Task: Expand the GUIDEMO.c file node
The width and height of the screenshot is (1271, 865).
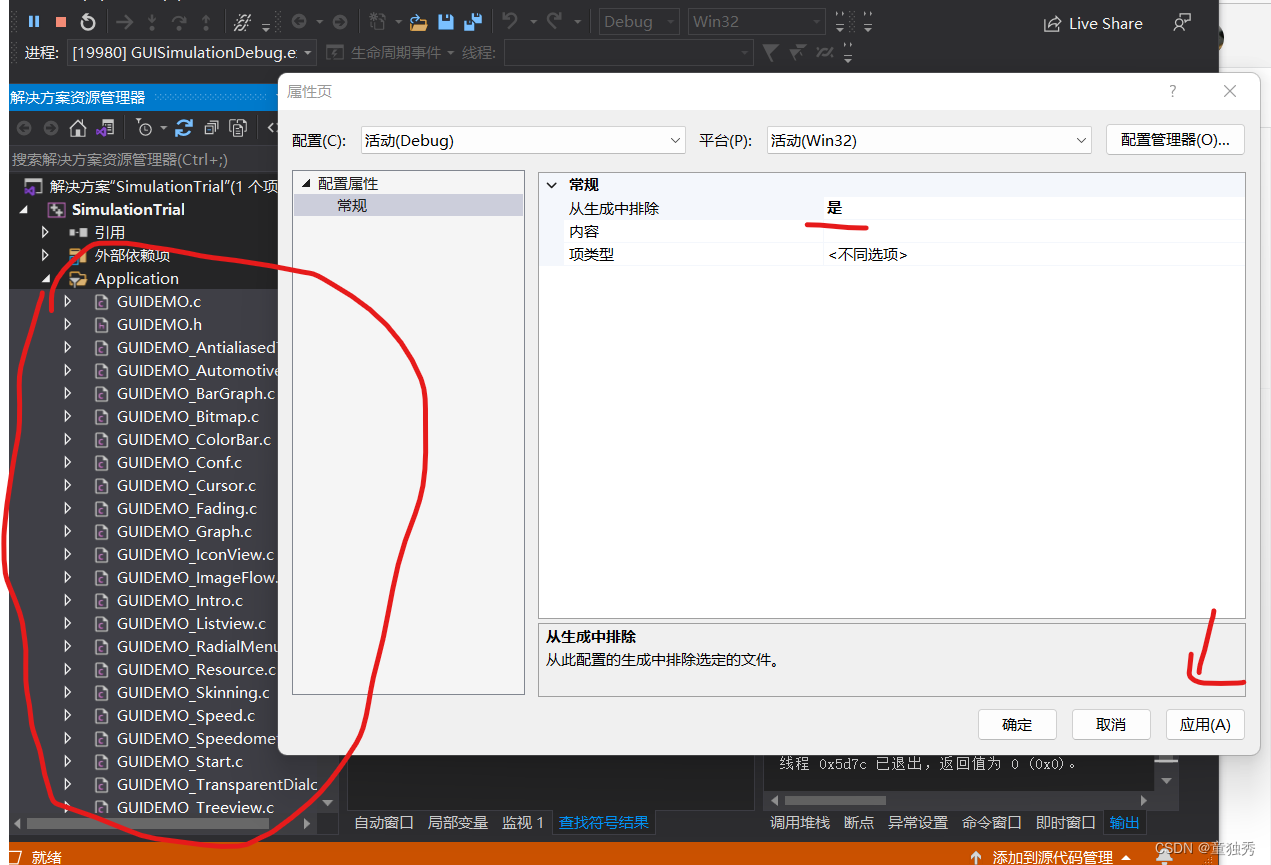Action: tap(68, 301)
